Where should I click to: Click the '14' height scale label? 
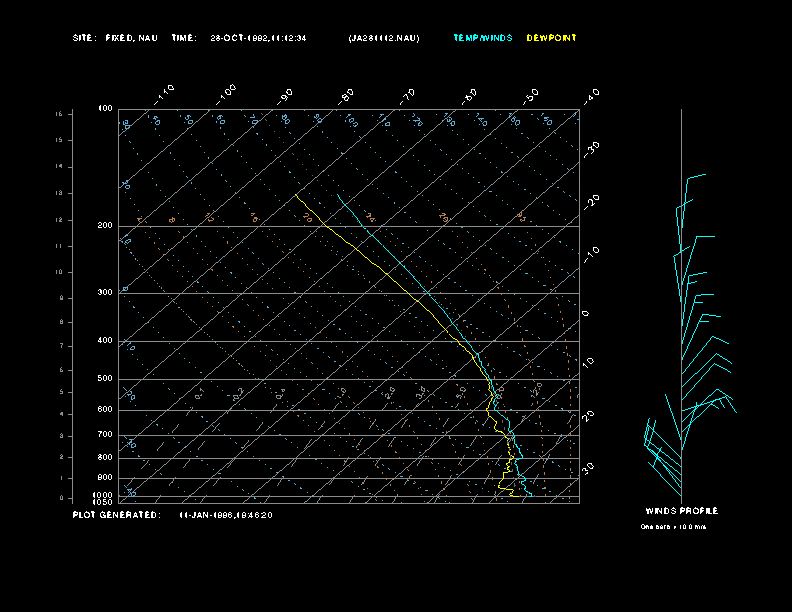[x=59, y=167]
